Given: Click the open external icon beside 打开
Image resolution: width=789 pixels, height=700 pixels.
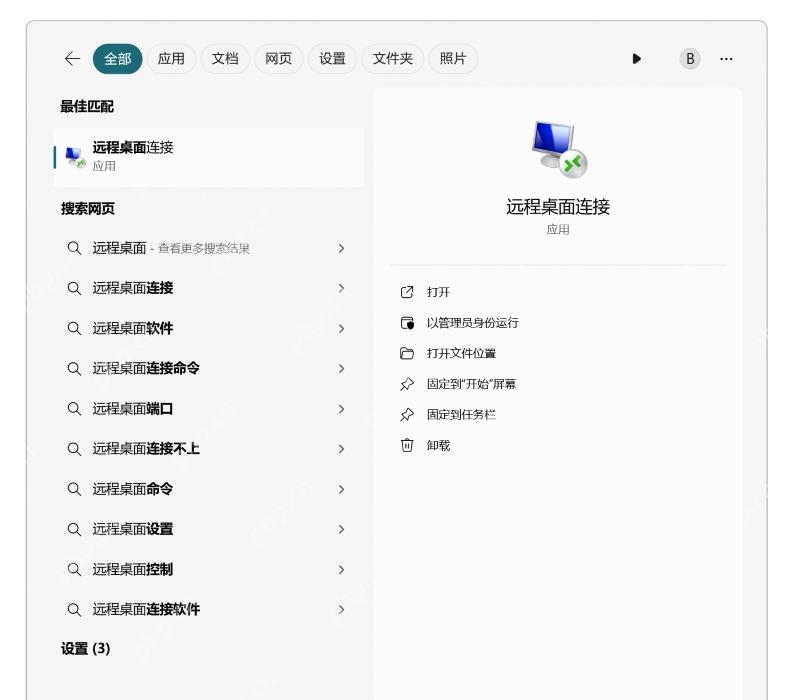Looking at the screenshot, I should tap(407, 292).
